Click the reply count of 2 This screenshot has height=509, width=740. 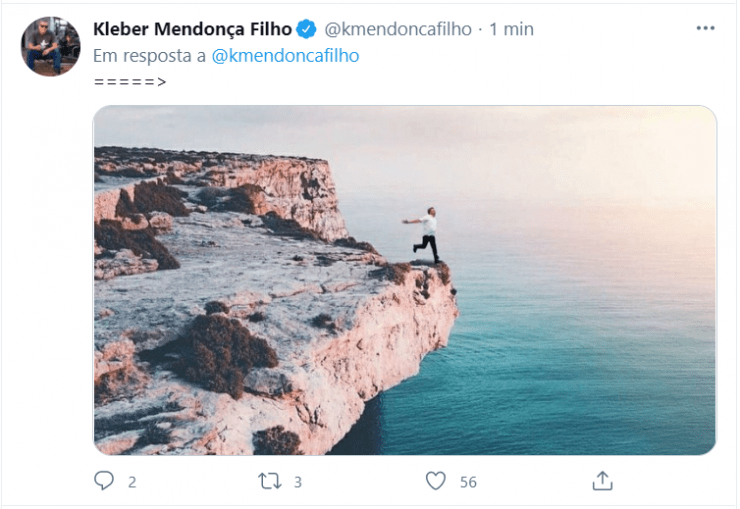pos(132,482)
